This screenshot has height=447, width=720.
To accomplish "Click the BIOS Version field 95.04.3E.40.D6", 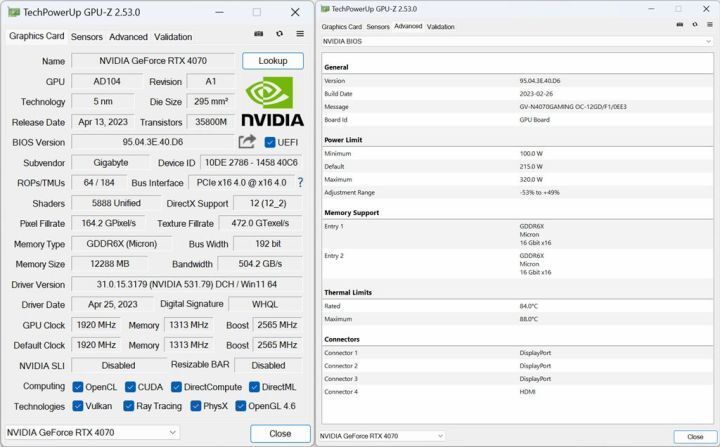I will coord(153,142).
